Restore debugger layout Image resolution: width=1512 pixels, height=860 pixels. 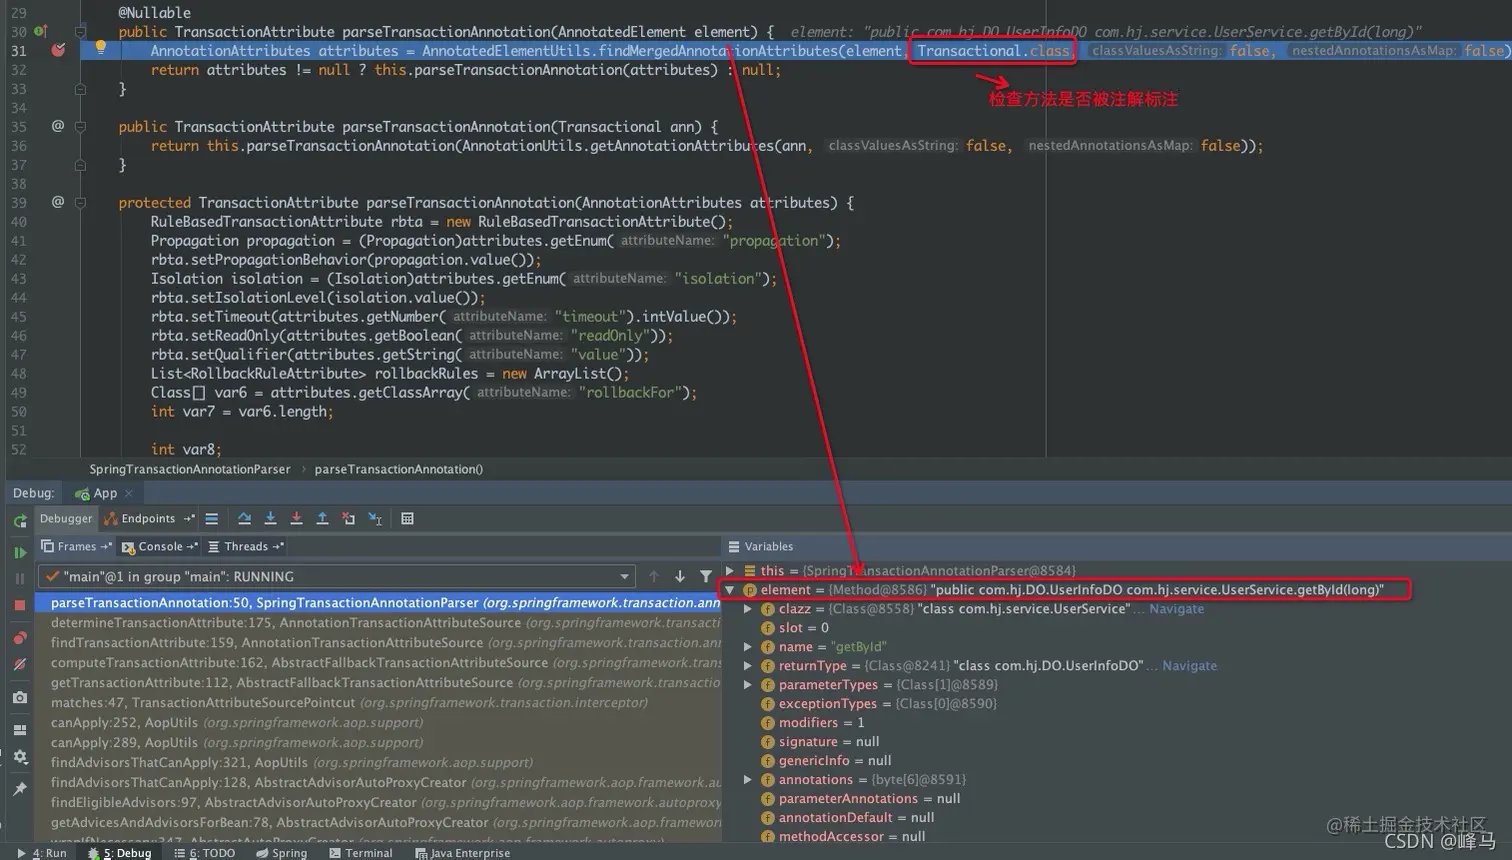point(20,730)
